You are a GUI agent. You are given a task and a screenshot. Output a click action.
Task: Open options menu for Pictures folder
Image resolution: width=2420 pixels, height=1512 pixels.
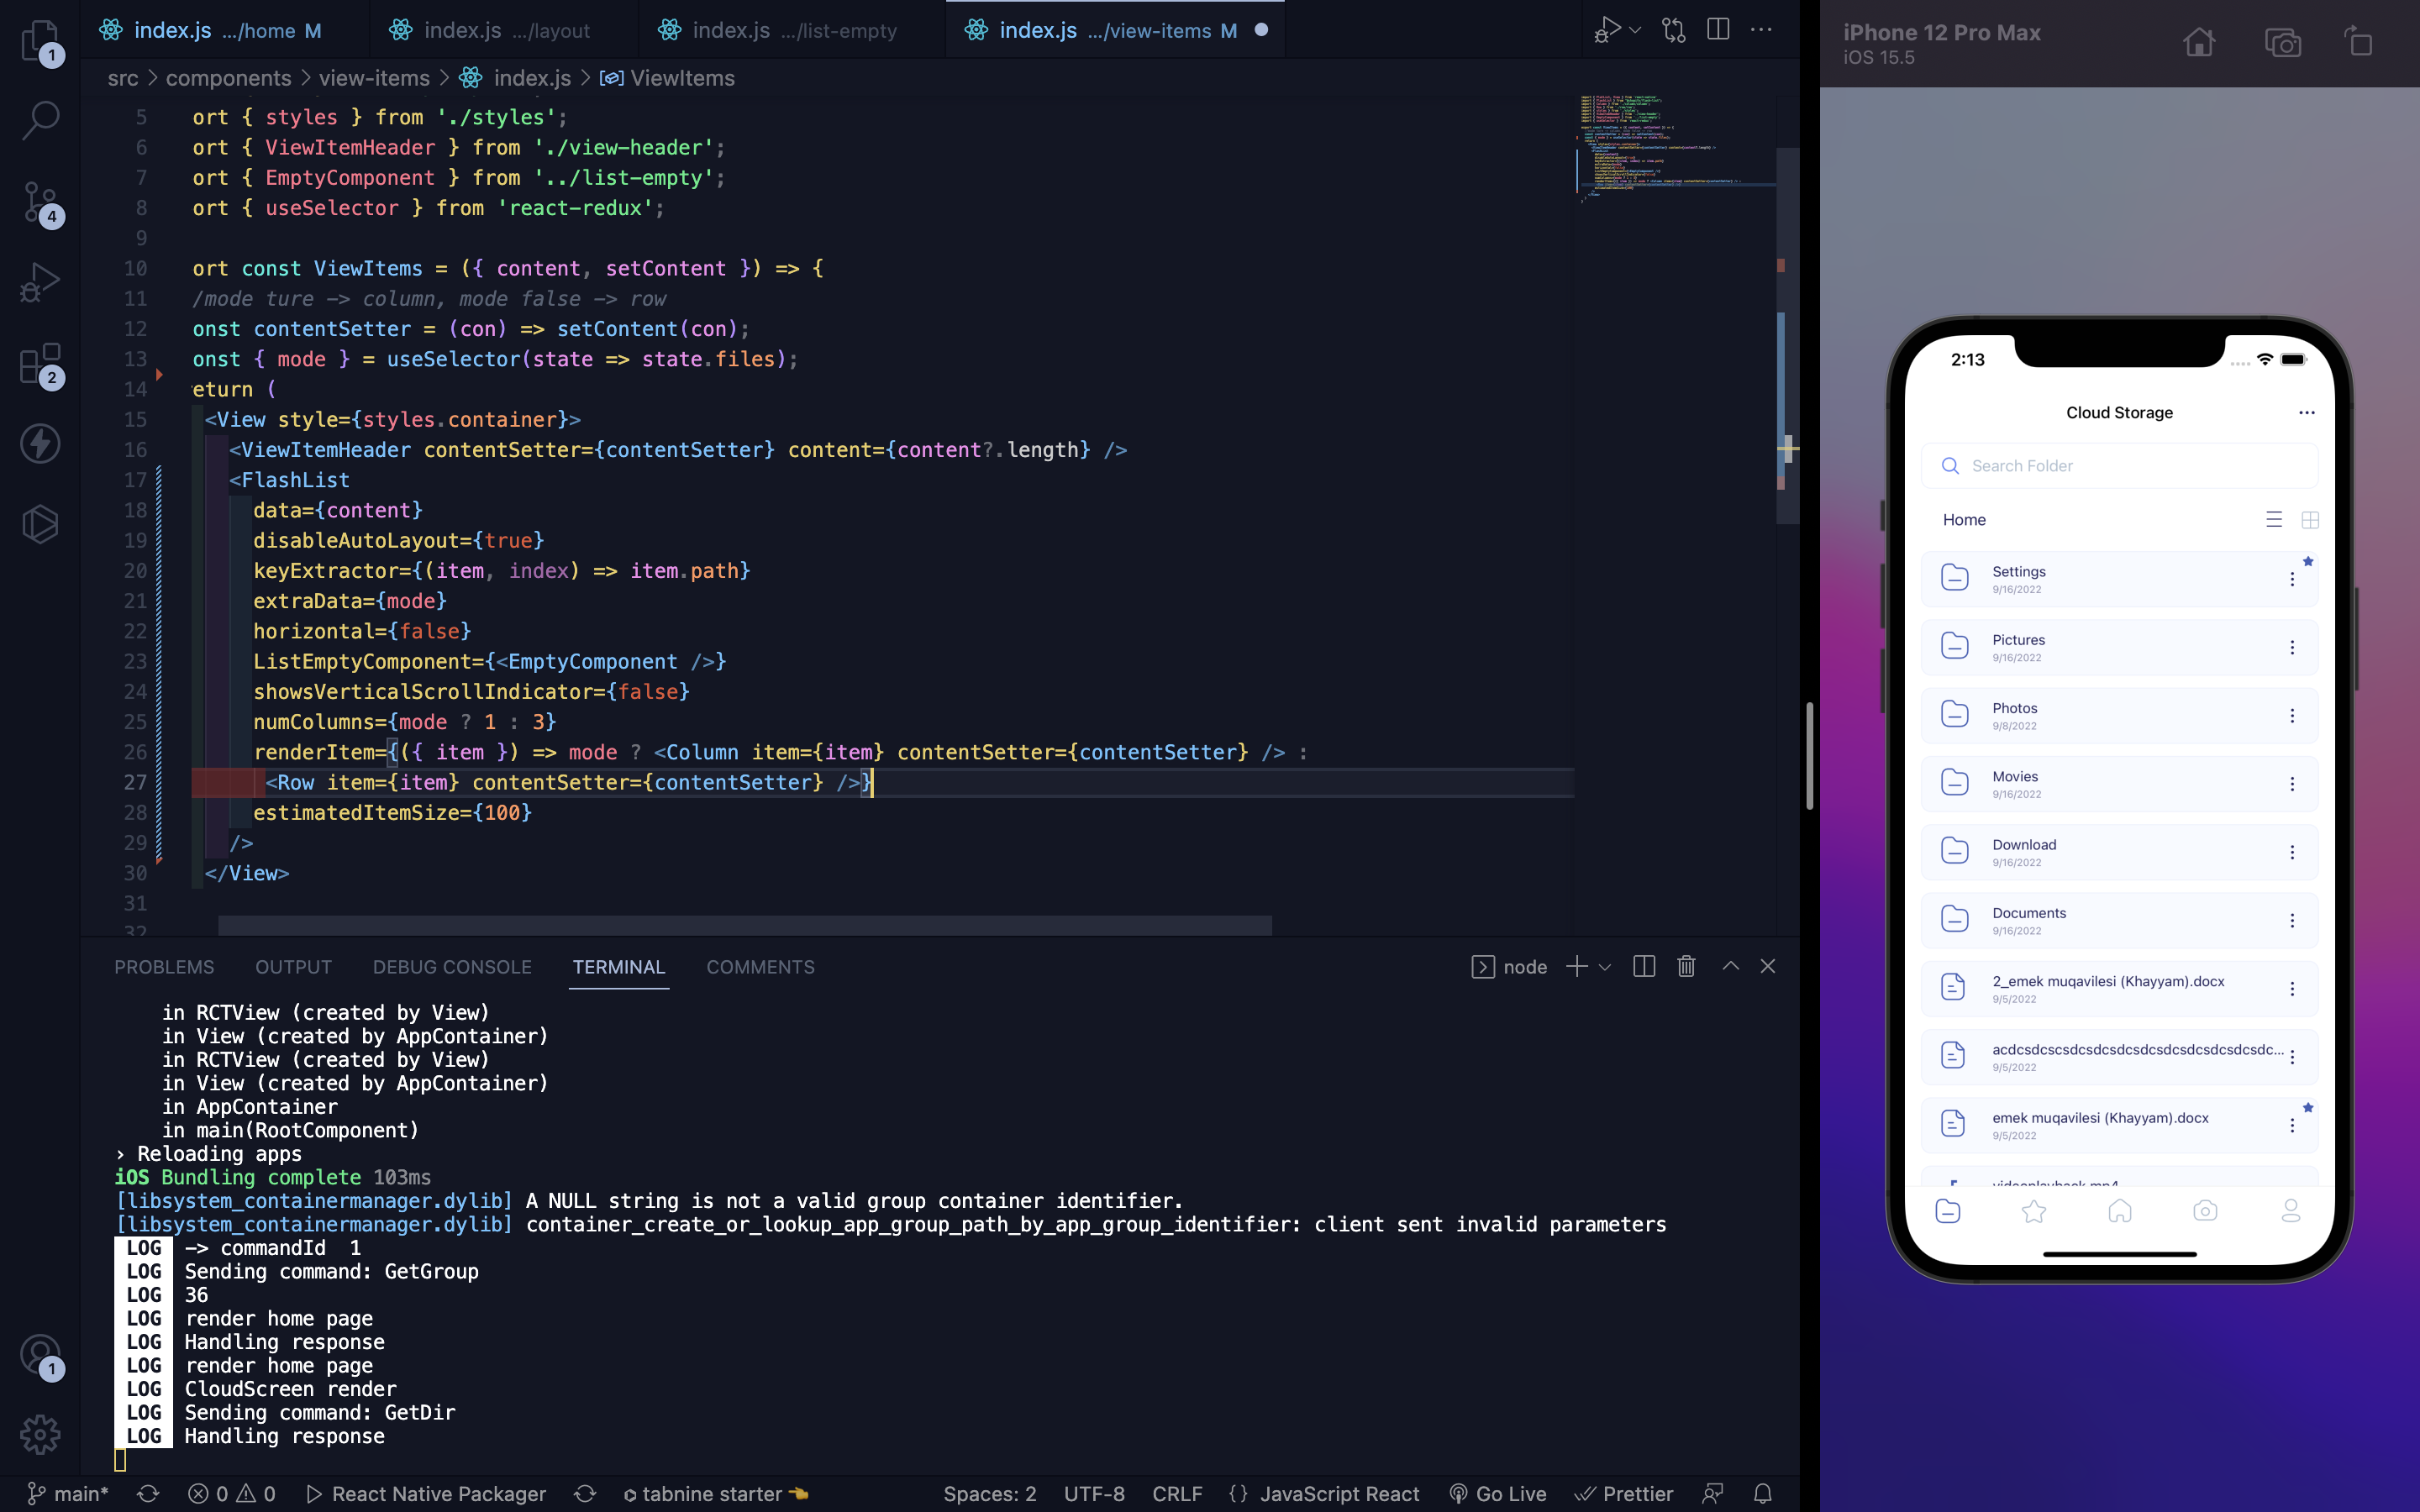click(x=2292, y=647)
